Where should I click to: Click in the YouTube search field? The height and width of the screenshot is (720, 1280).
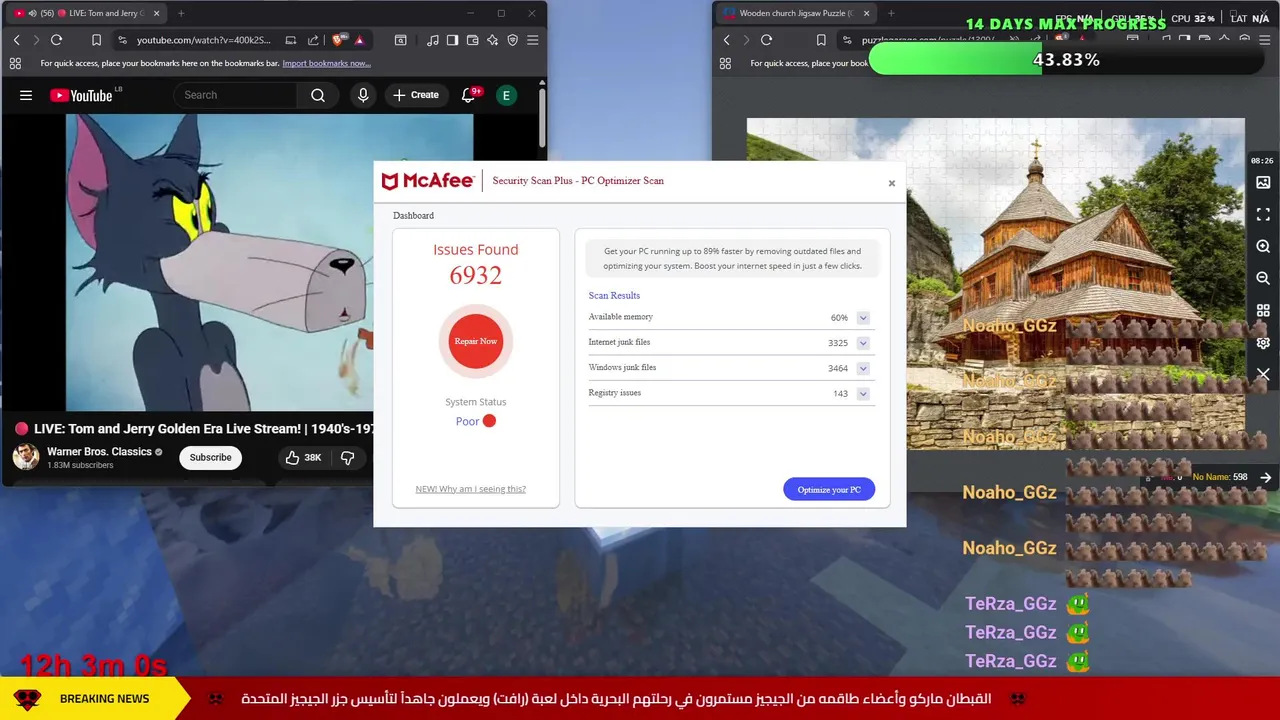point(236,95)
